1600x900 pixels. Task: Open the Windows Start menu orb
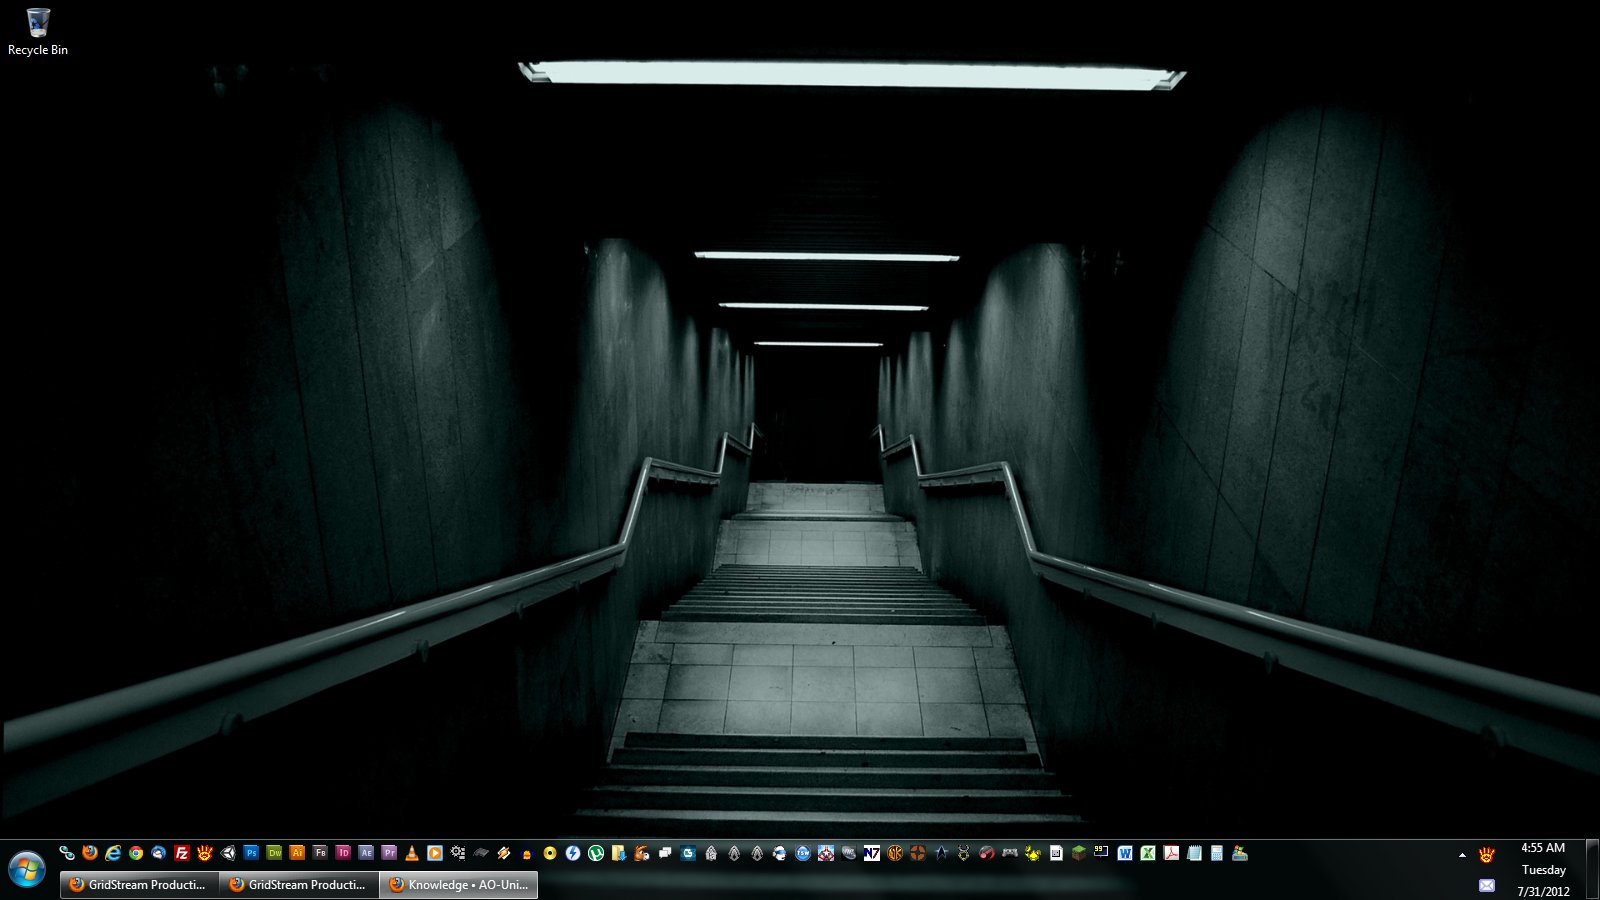pyautogui.click(x=27, y=869)
